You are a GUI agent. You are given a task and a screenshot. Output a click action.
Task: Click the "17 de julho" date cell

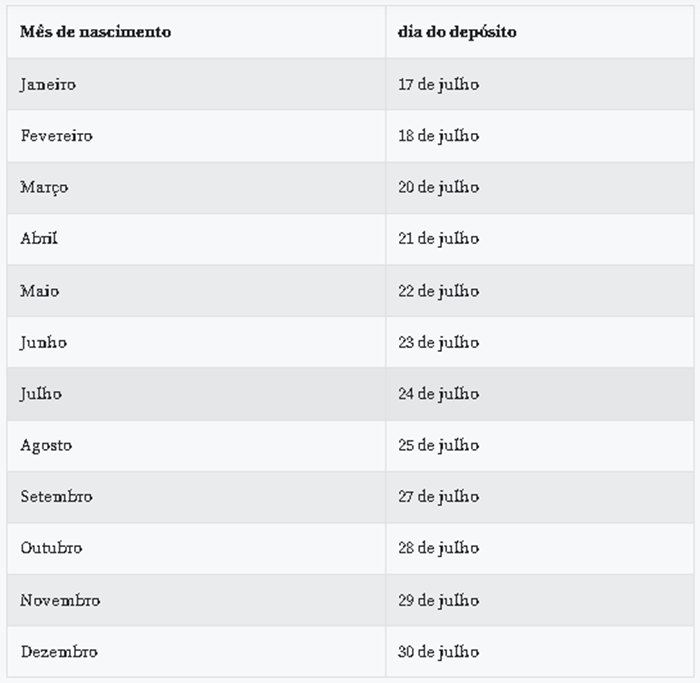[x=438, y=85]
